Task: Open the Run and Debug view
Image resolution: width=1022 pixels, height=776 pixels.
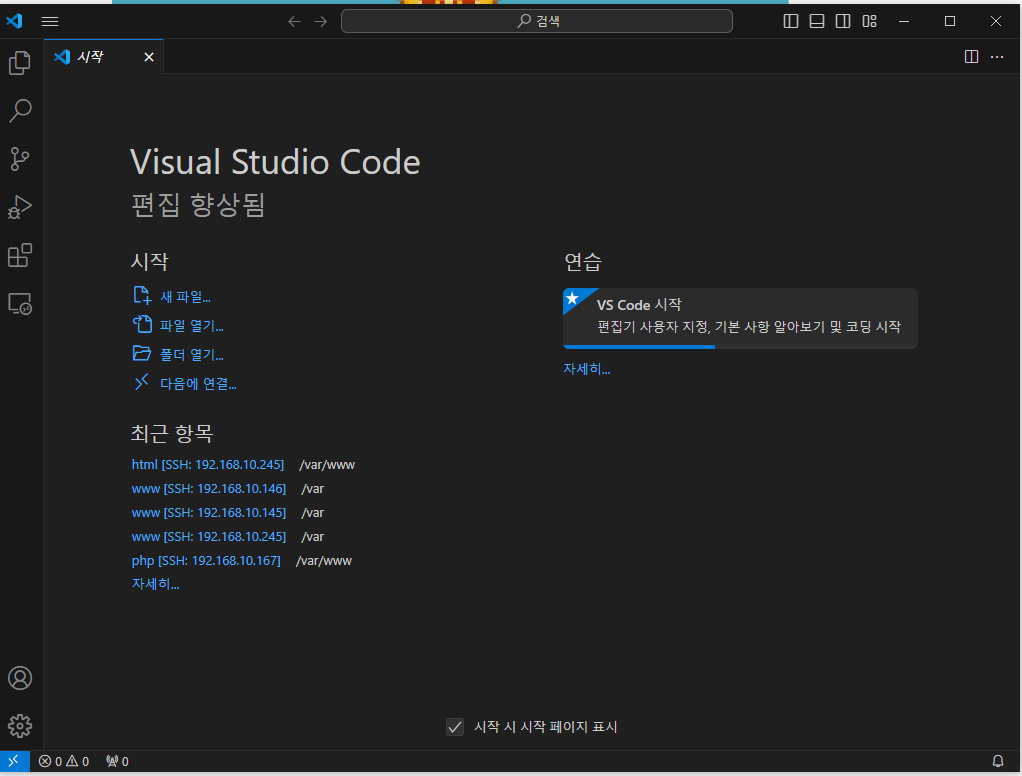Action: point(20,207)
